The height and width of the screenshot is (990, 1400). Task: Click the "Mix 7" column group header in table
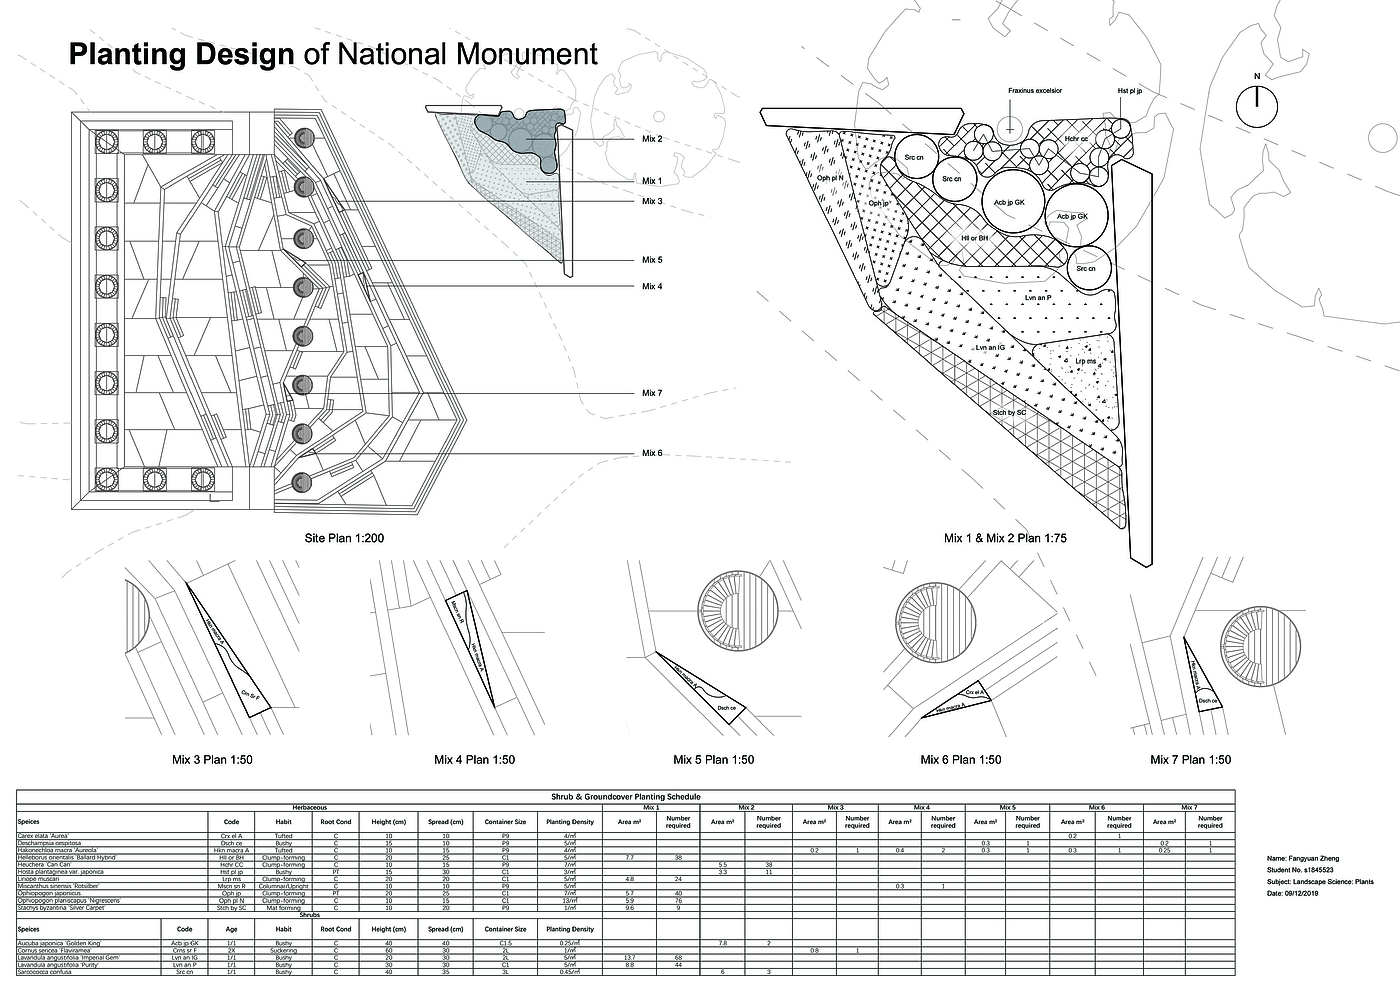tap(1189, 806)
